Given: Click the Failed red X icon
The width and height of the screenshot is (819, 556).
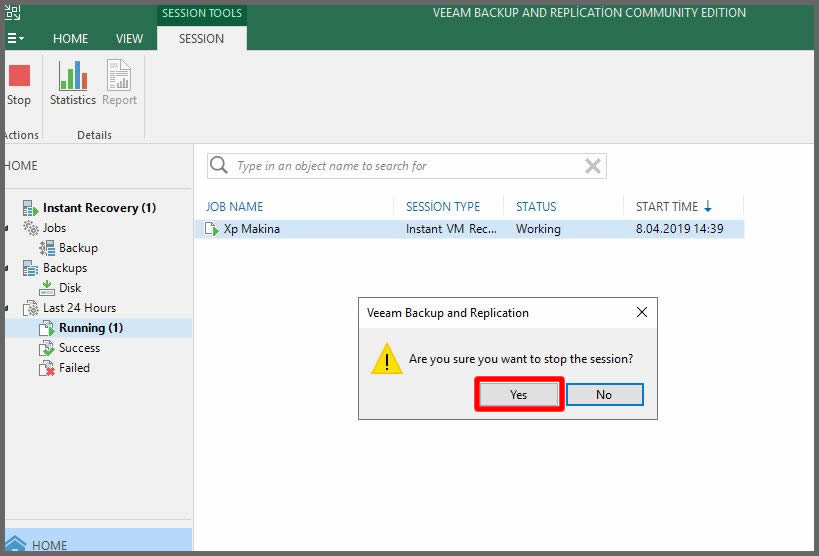Looking at the screenshot, I should 46,368.
